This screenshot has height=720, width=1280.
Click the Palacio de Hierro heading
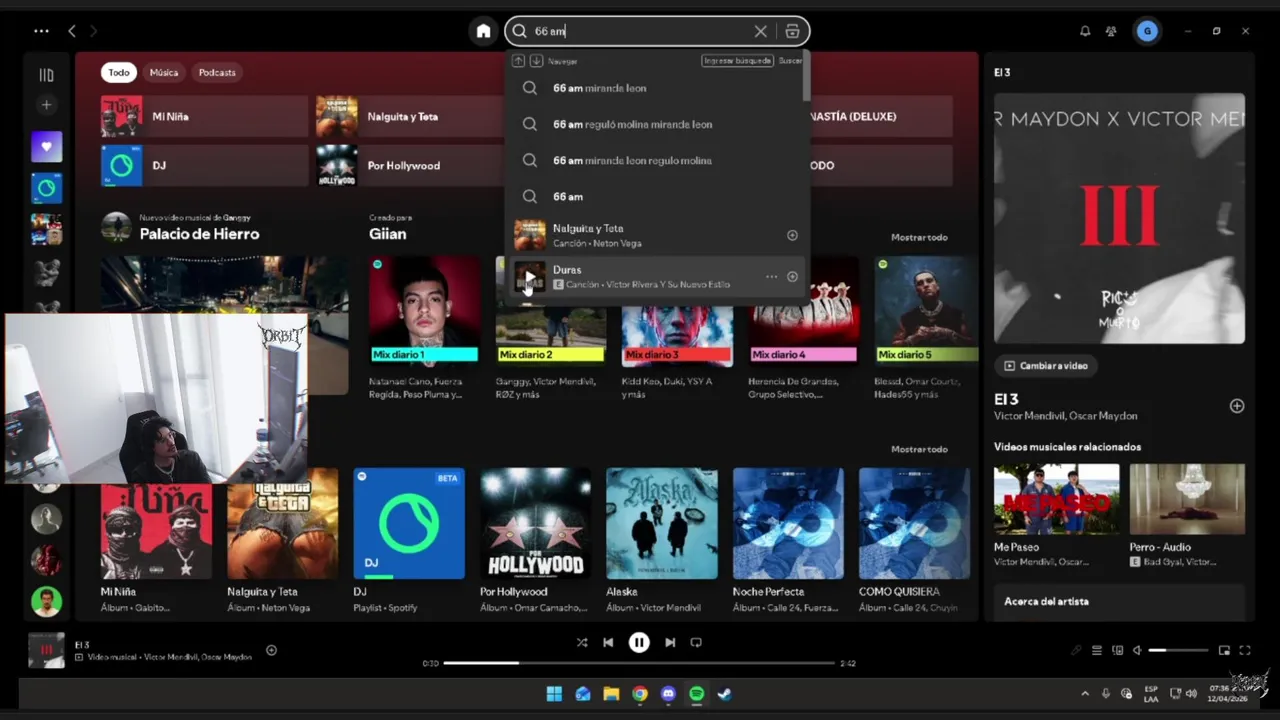[199, 234]
